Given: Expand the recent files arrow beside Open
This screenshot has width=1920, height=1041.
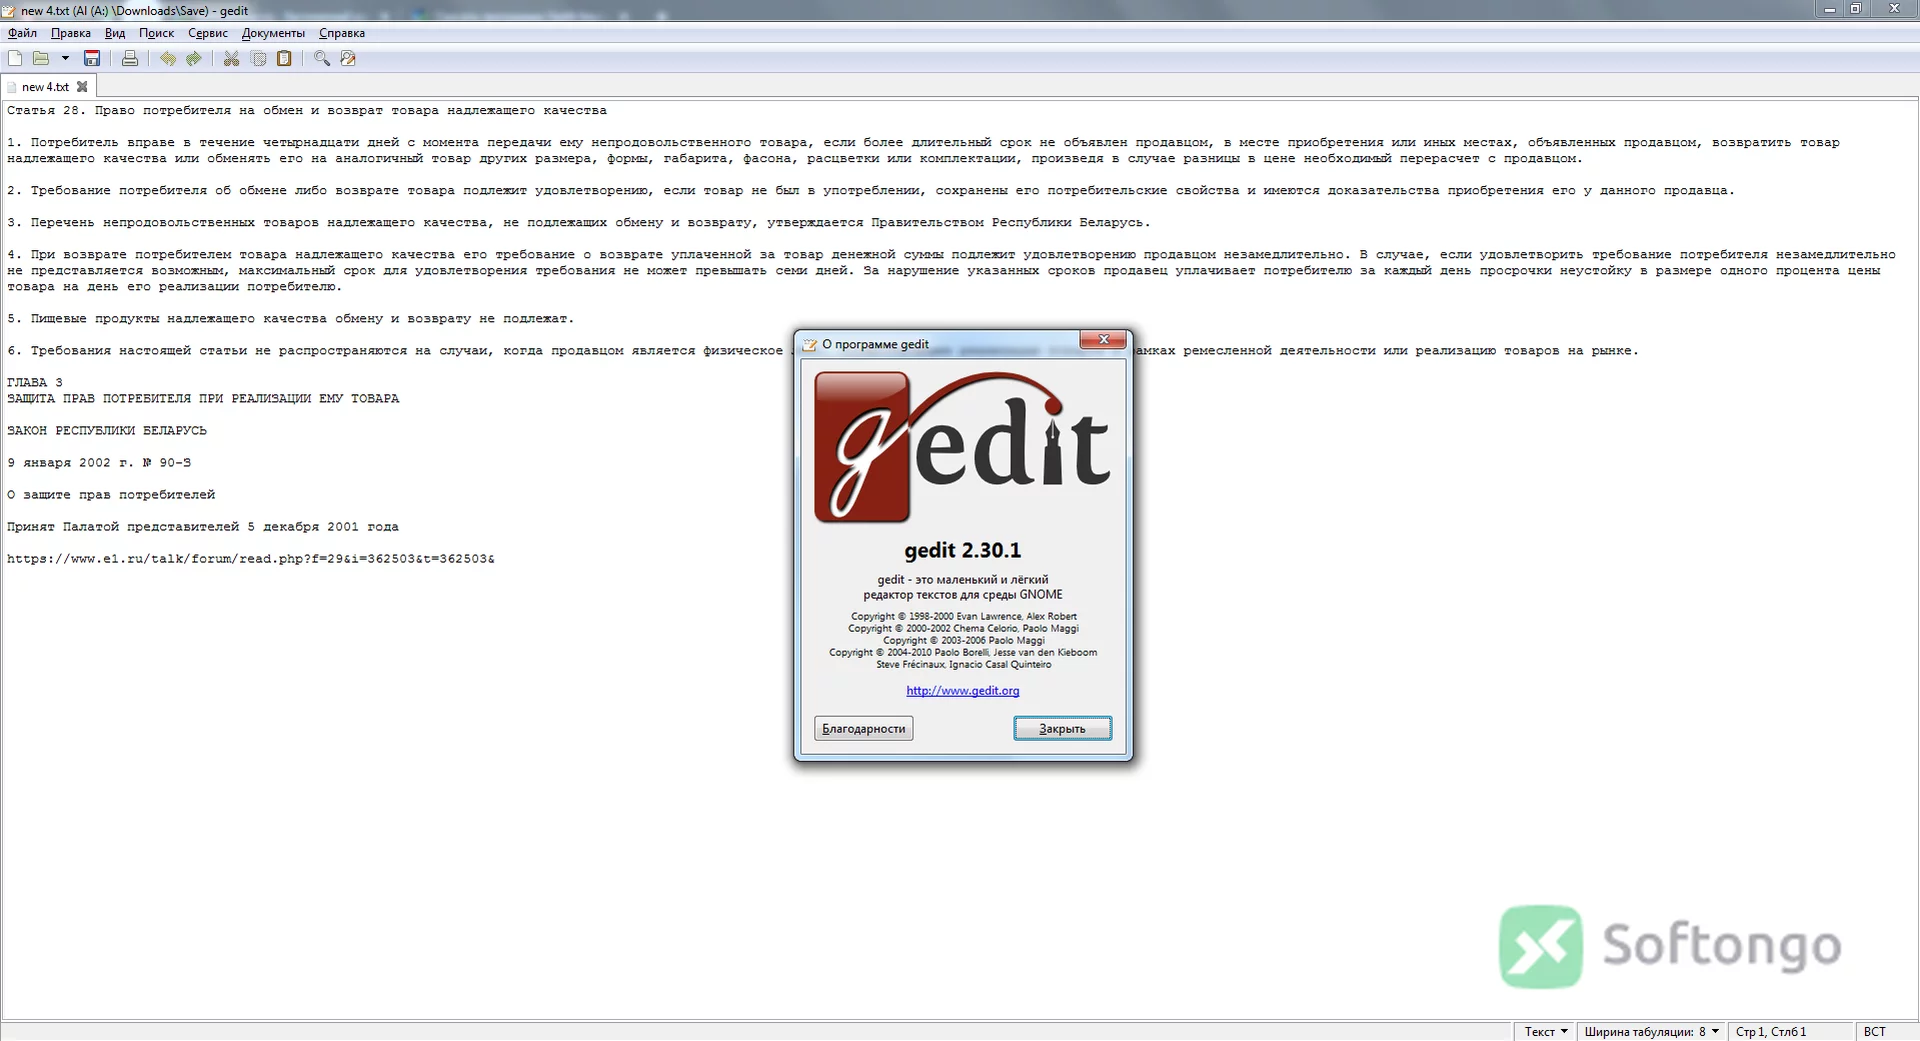Looking at the screenshot, I should click(x=65, y=59).
